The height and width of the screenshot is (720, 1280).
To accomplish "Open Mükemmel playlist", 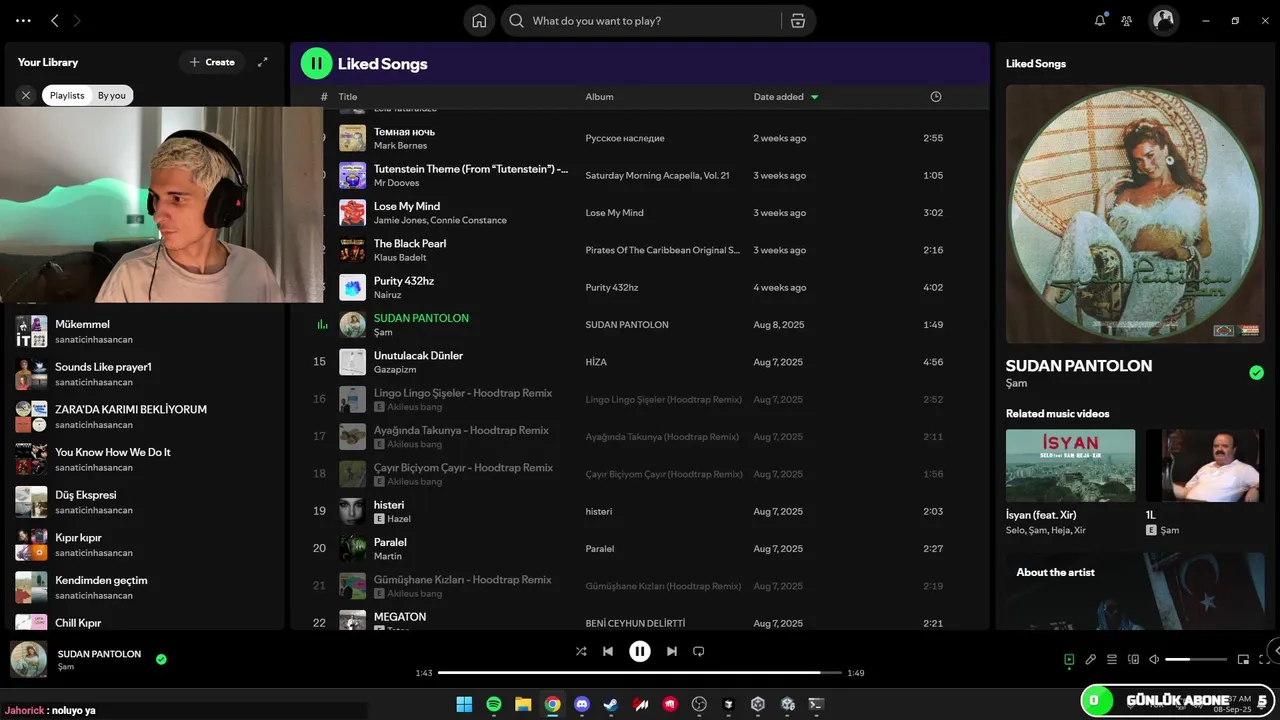I will 145,331.
